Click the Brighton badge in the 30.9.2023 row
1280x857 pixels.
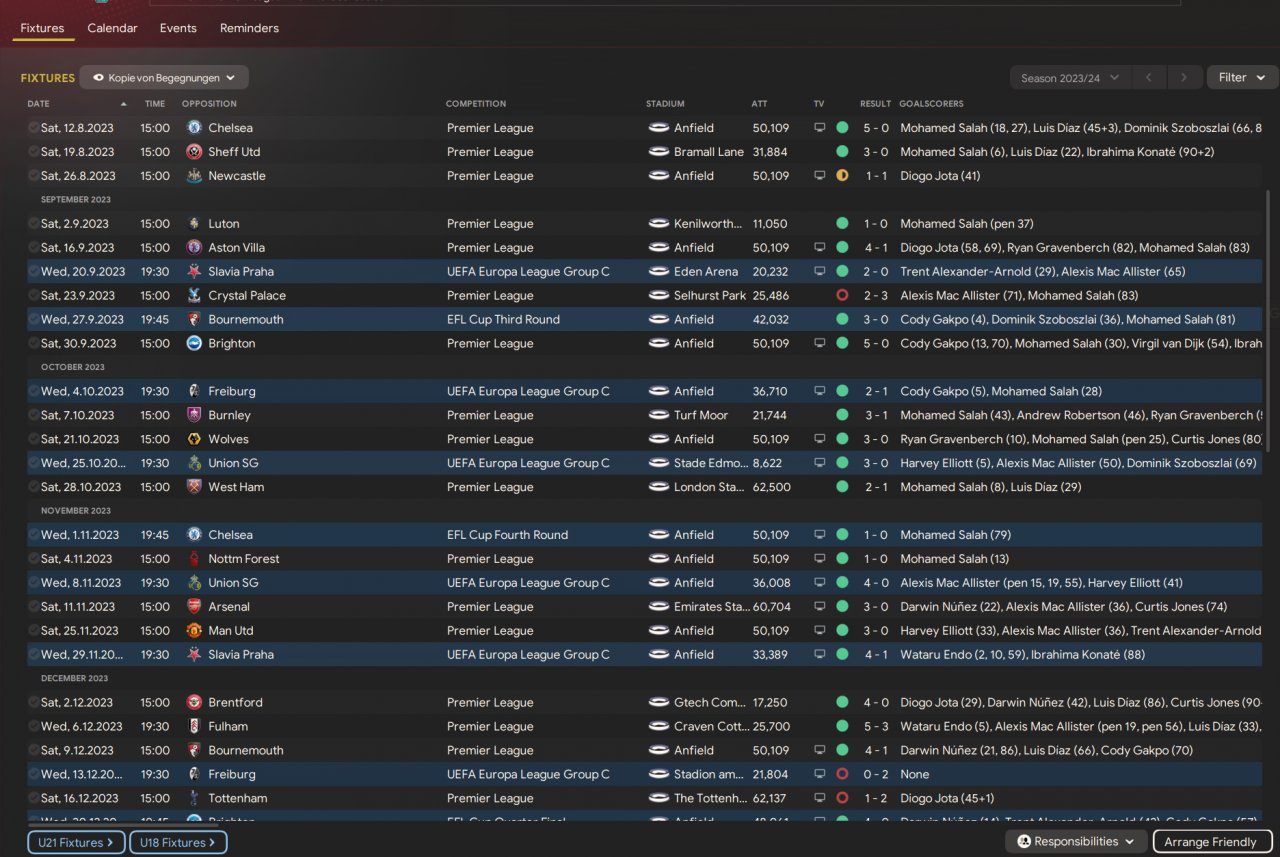click(194, 344)
